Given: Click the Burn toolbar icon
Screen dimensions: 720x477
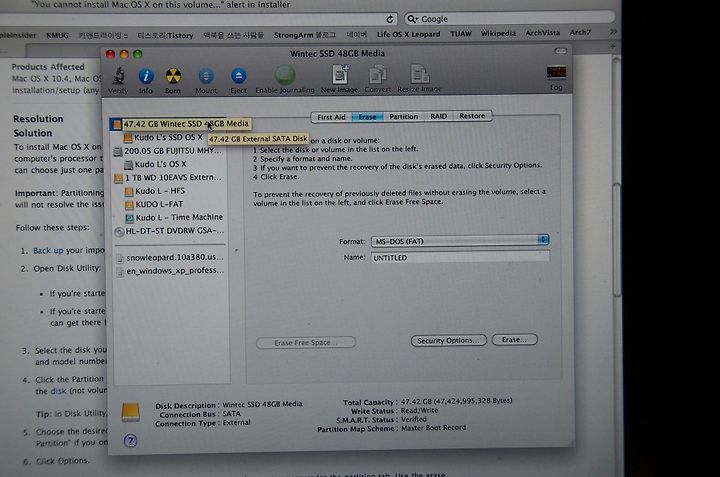Looking at the screenshot, I should [x=173, y=76].
